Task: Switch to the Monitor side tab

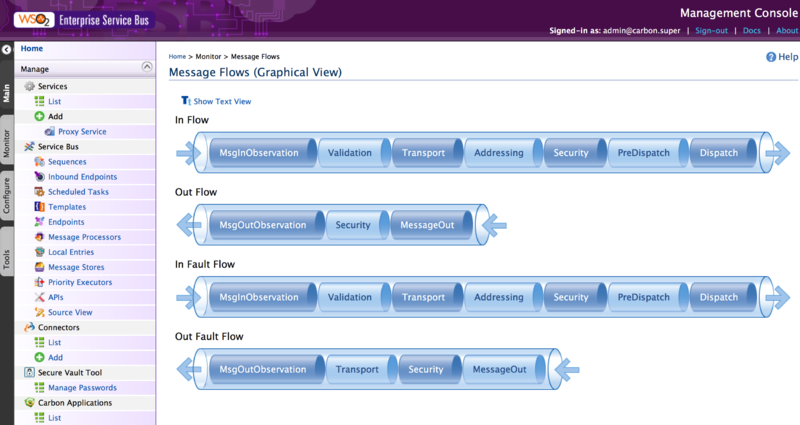Action: click(x=6, y=143)
